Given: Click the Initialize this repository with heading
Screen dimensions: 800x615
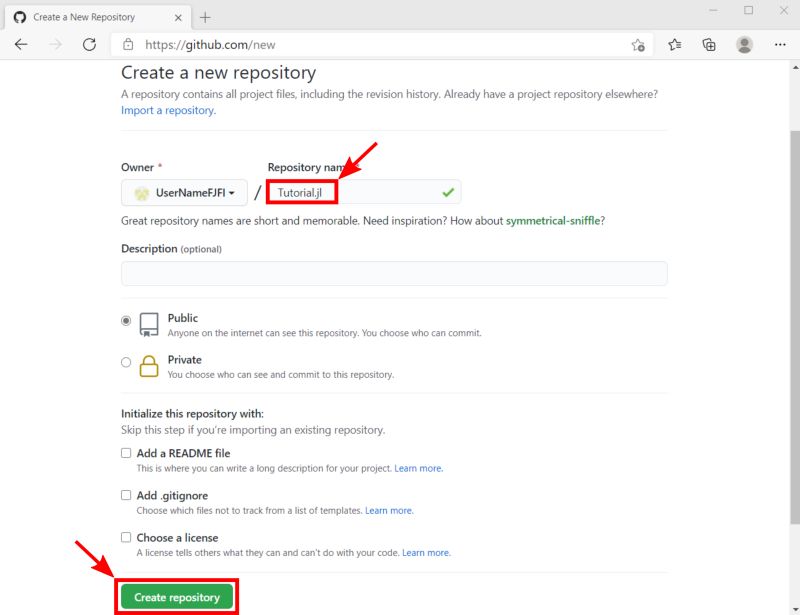Looking at the screenshot, I should (192, 413).
